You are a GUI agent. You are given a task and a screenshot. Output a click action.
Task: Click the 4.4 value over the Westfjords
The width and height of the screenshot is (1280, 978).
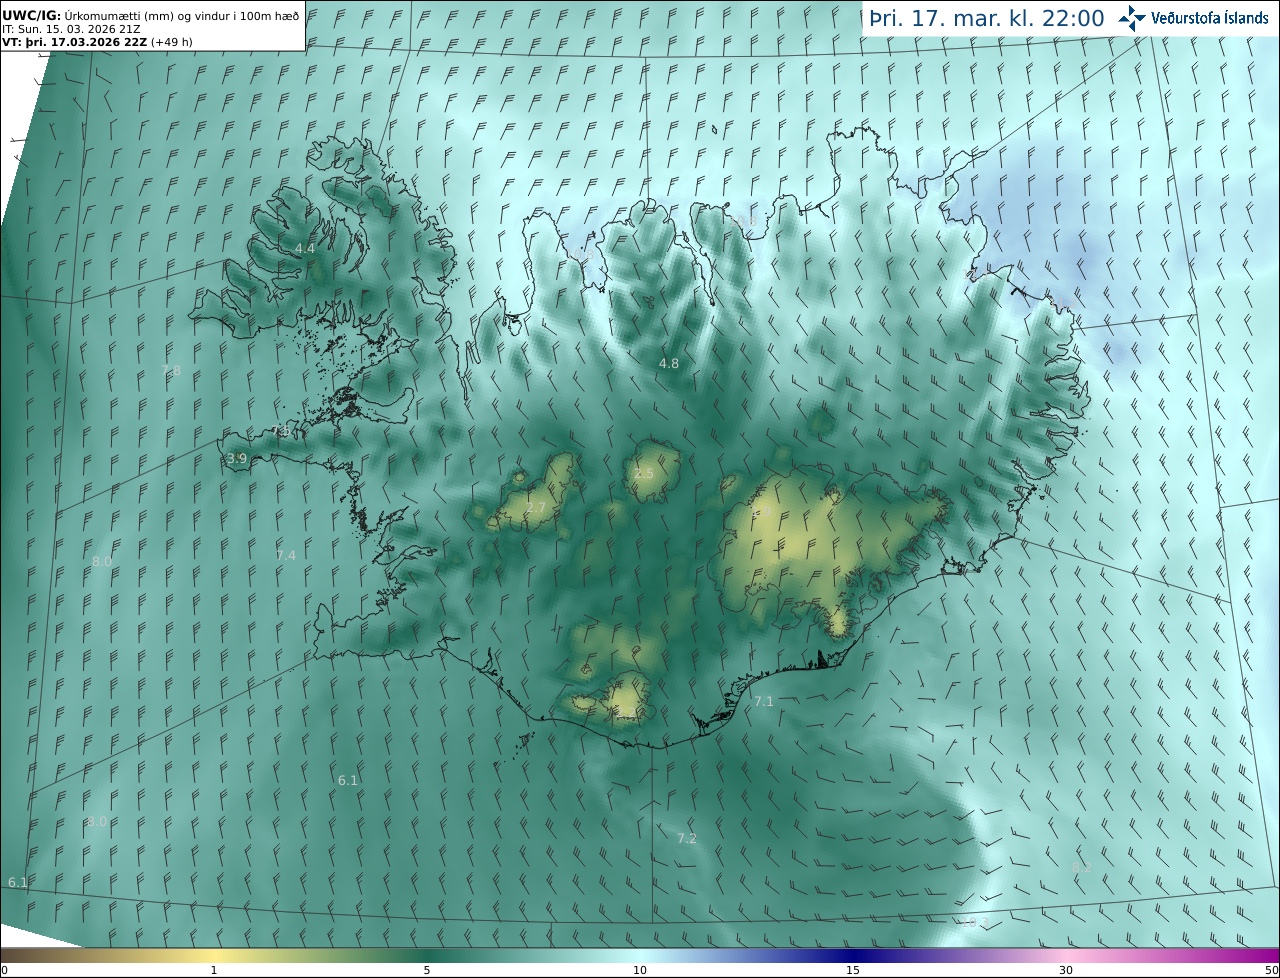pos(305,248)
